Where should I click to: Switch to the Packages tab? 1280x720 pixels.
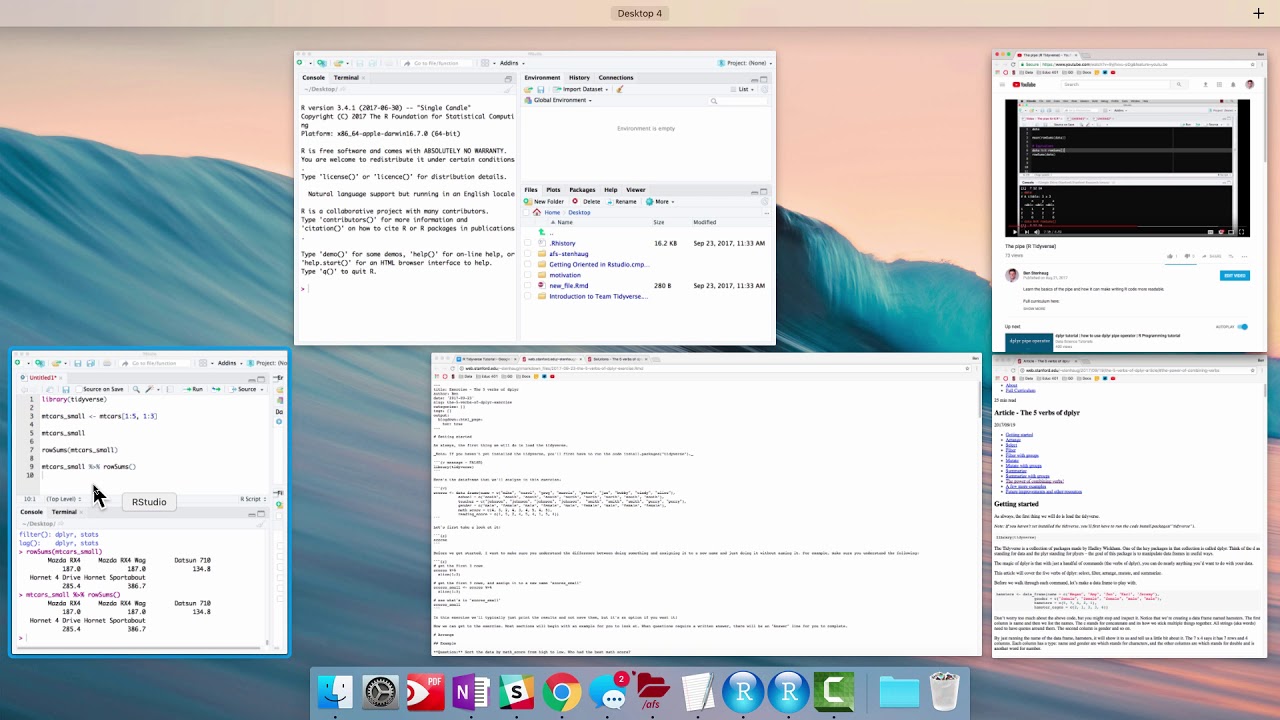pos(582,189)
